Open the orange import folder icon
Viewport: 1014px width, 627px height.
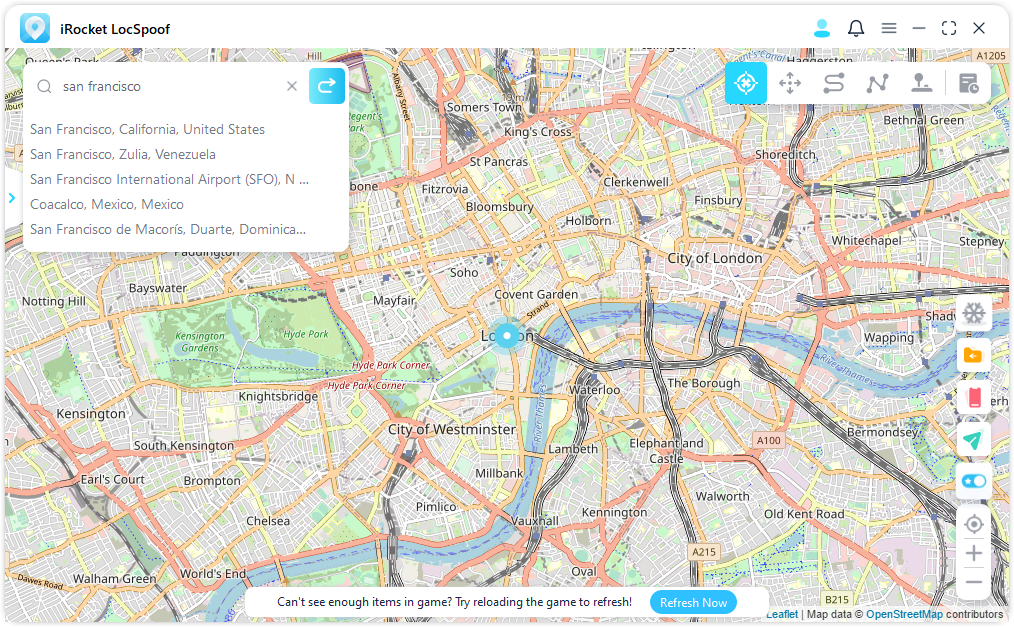(974, 356)
